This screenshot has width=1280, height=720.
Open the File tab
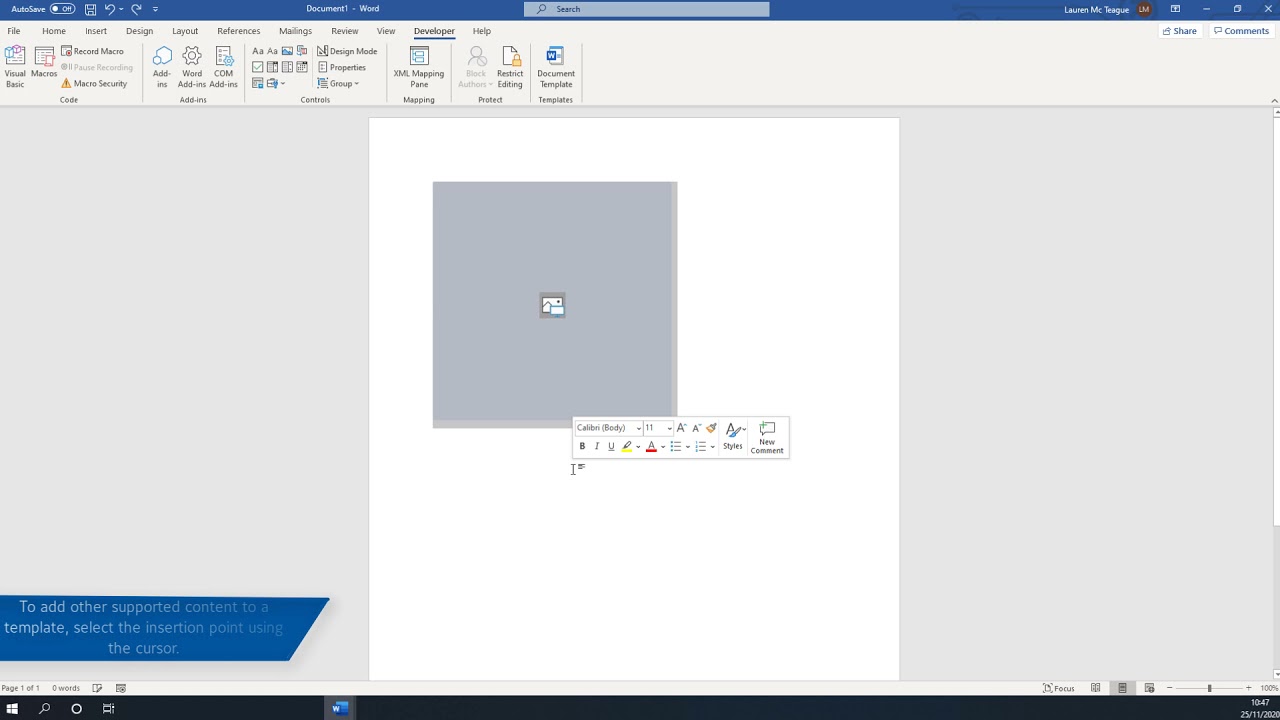[14, 31]
